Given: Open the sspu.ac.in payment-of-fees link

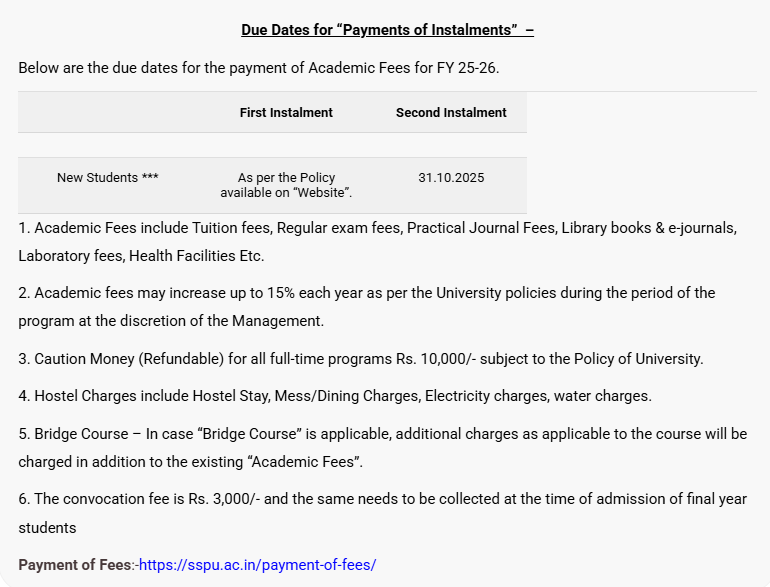Looking at the screenshot, I should pyautogui.click(x=257, y=565).
